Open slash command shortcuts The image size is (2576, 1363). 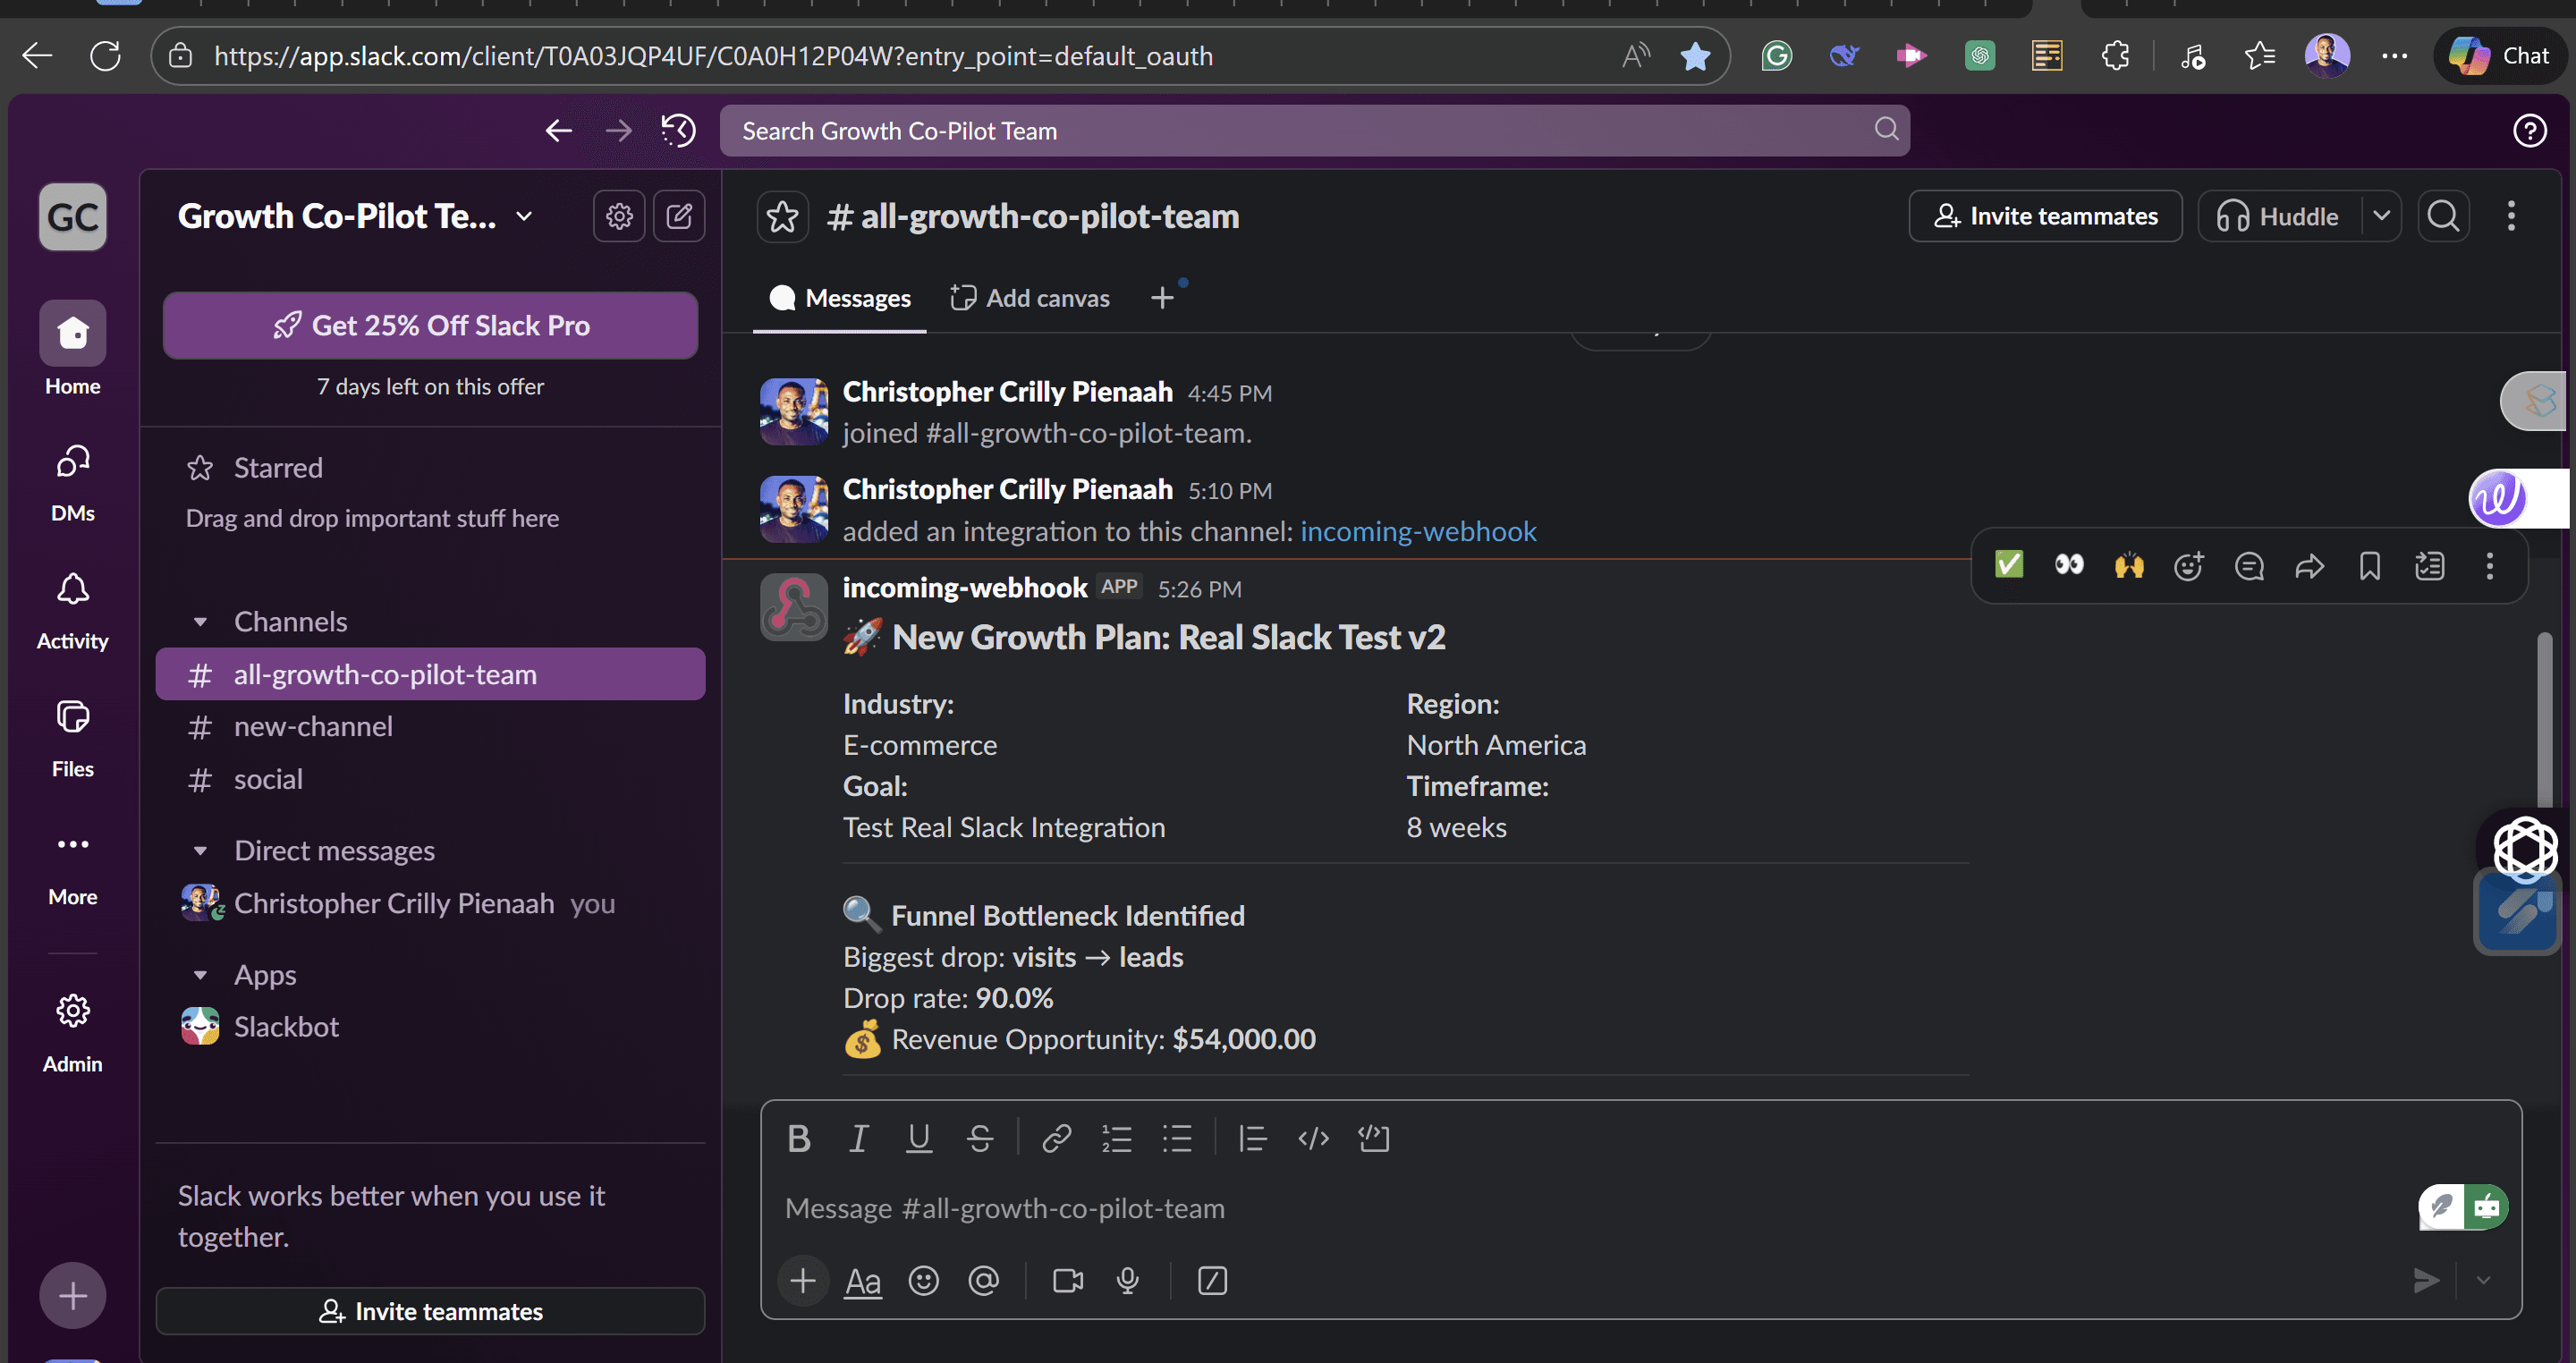[1212, 1281]
